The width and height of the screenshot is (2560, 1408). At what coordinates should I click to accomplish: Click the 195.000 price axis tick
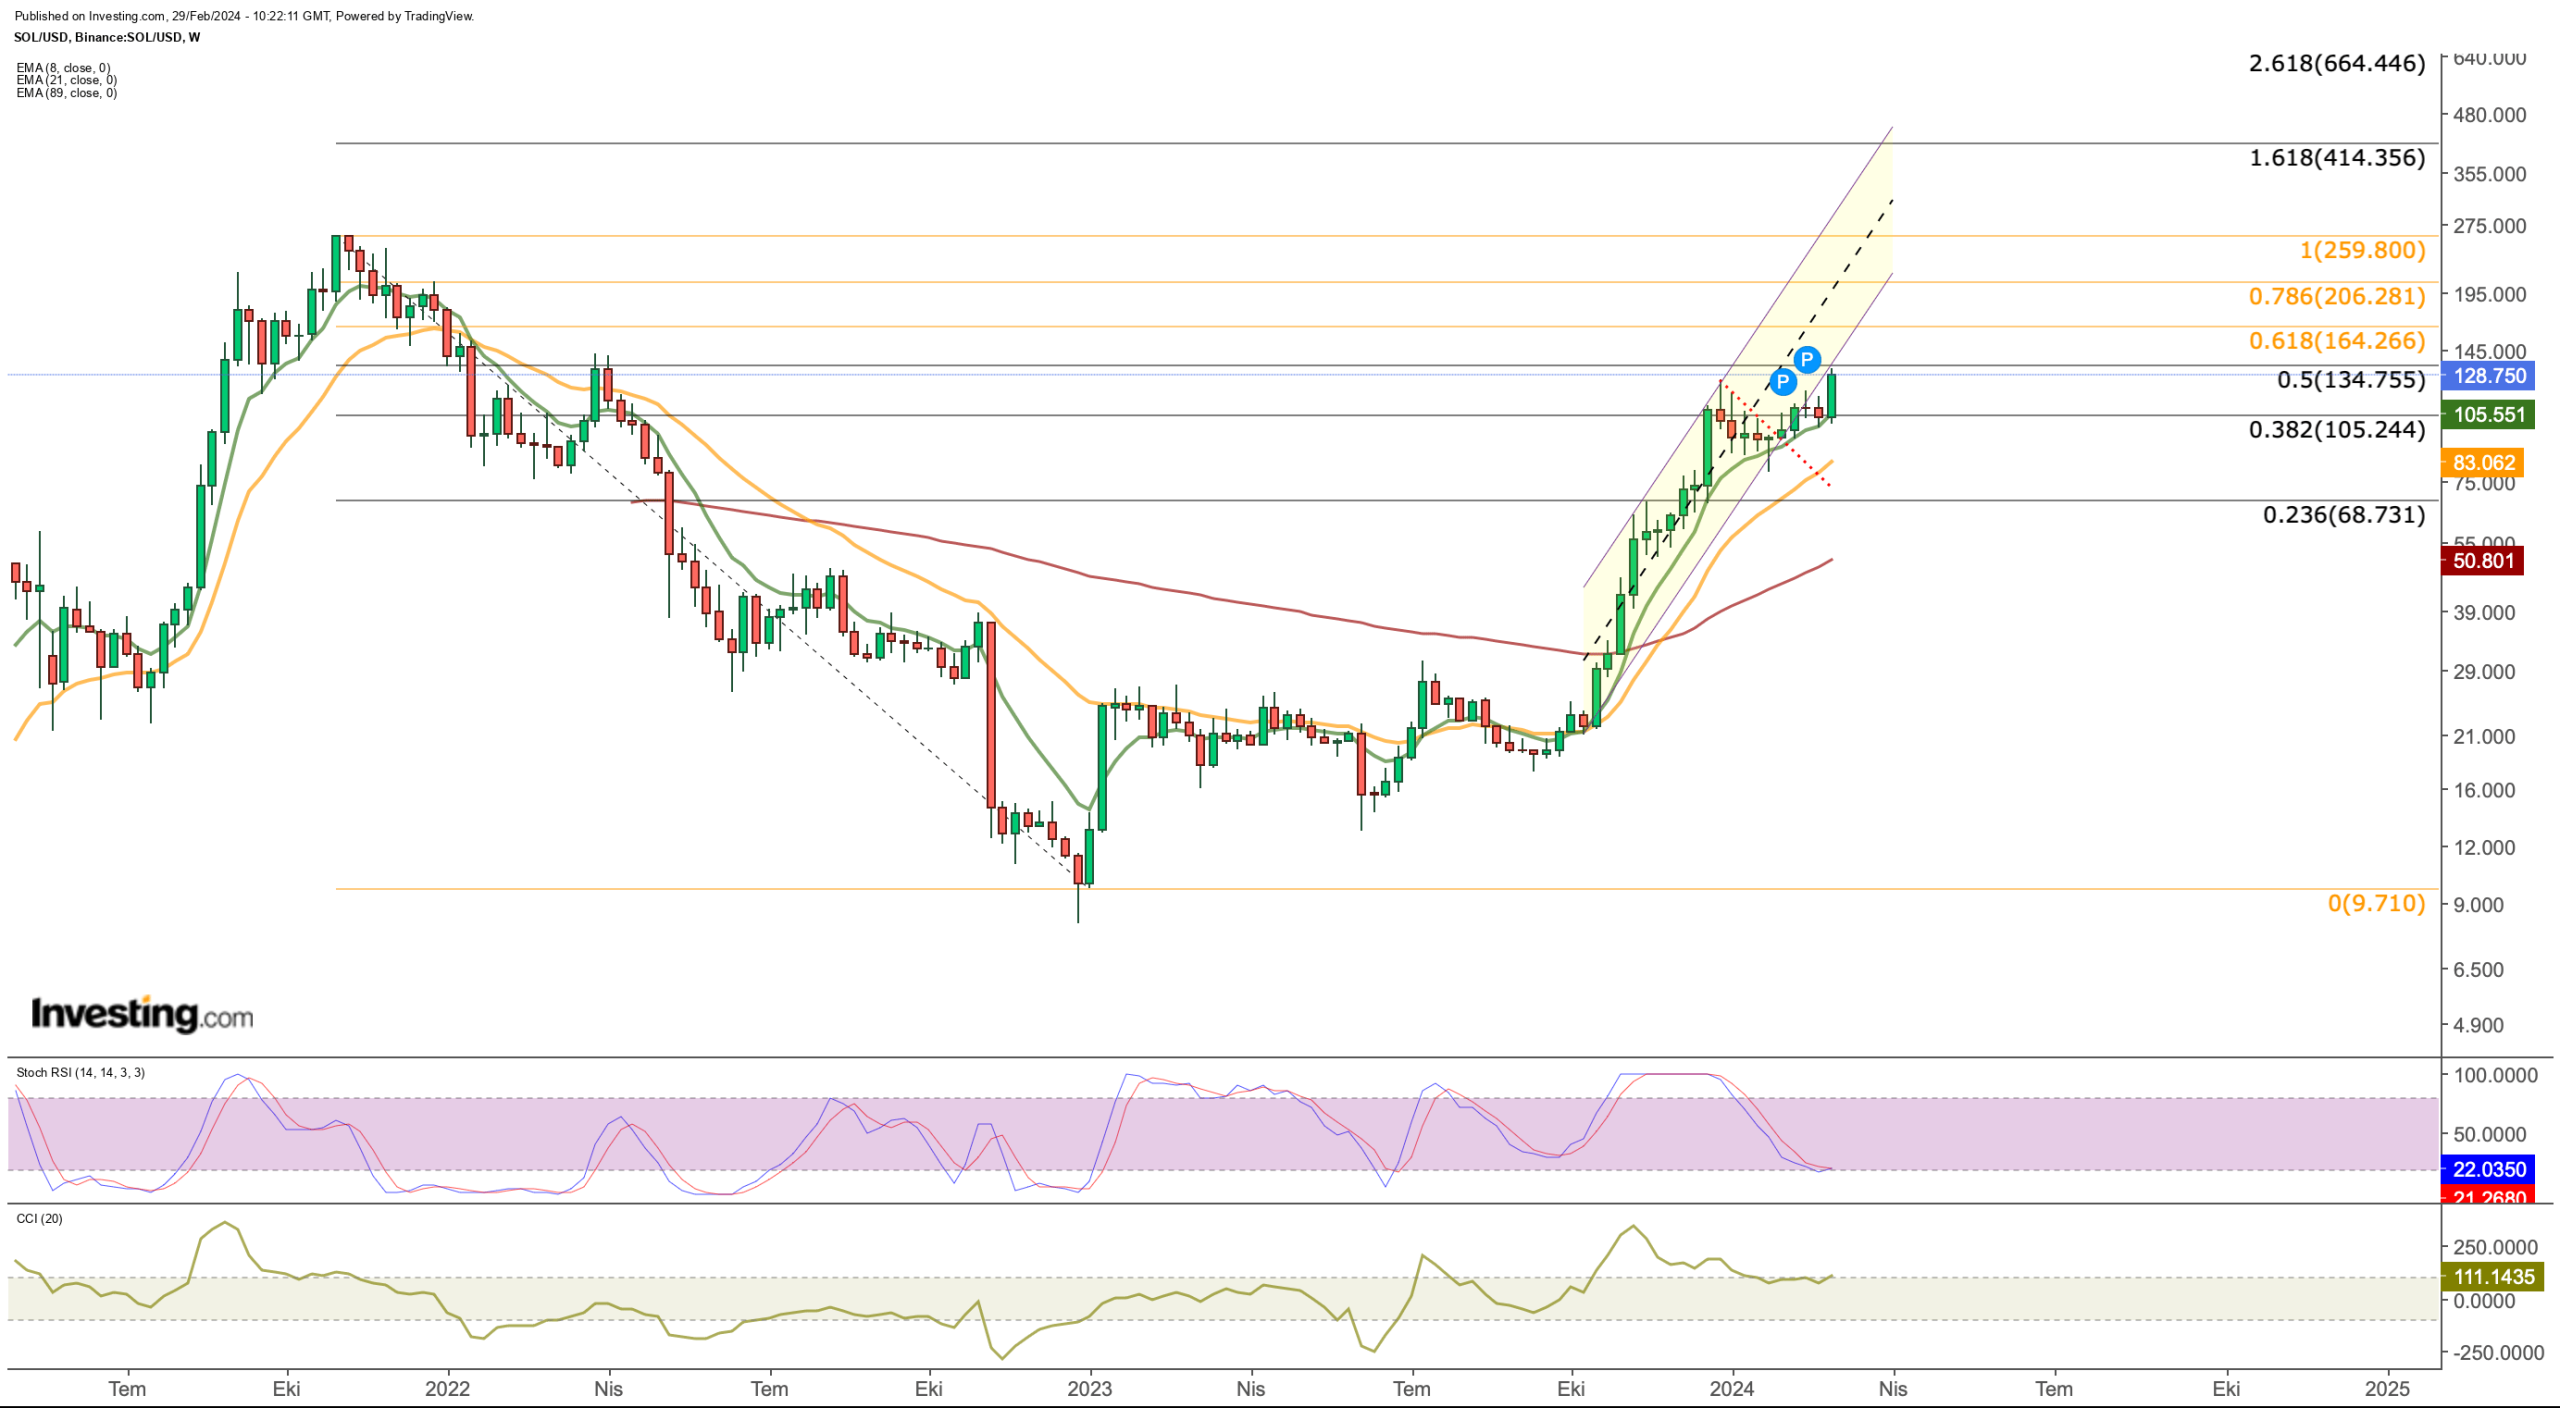2489,294
